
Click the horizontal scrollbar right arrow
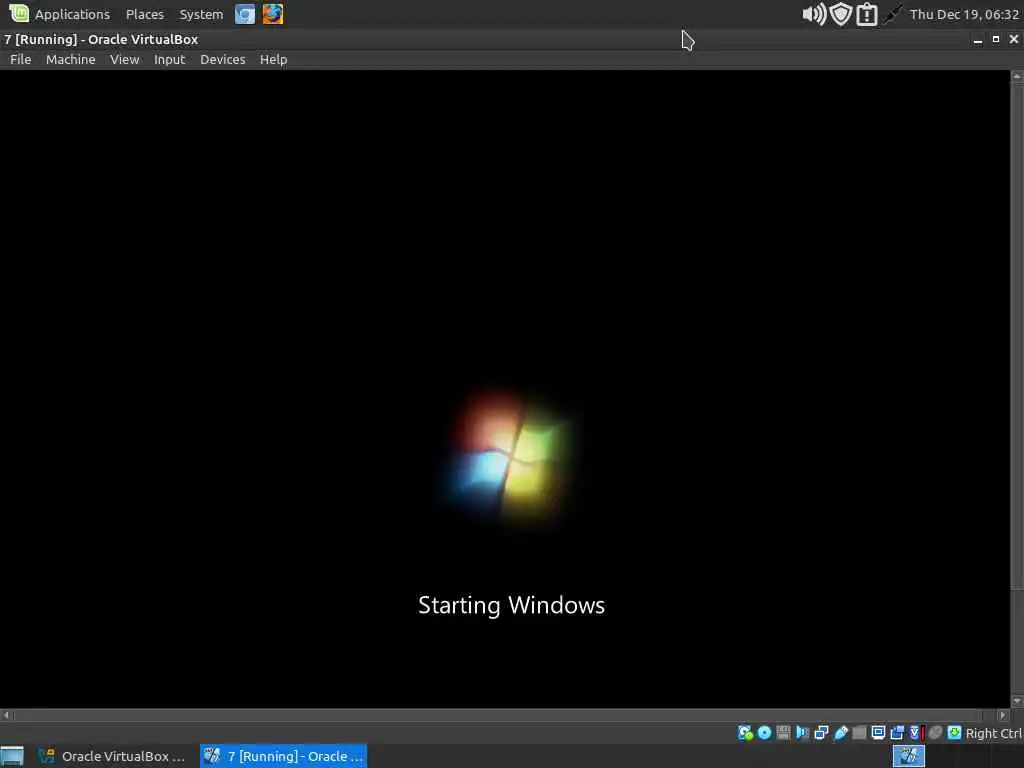[1004, 715]
